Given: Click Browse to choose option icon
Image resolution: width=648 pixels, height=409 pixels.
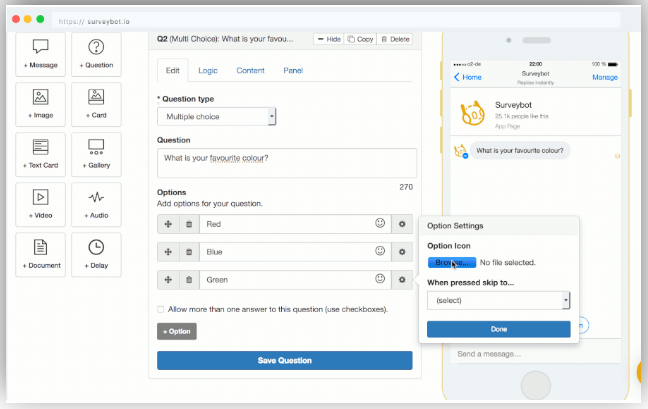Looking at the screenshot, I should pos(452,262).
